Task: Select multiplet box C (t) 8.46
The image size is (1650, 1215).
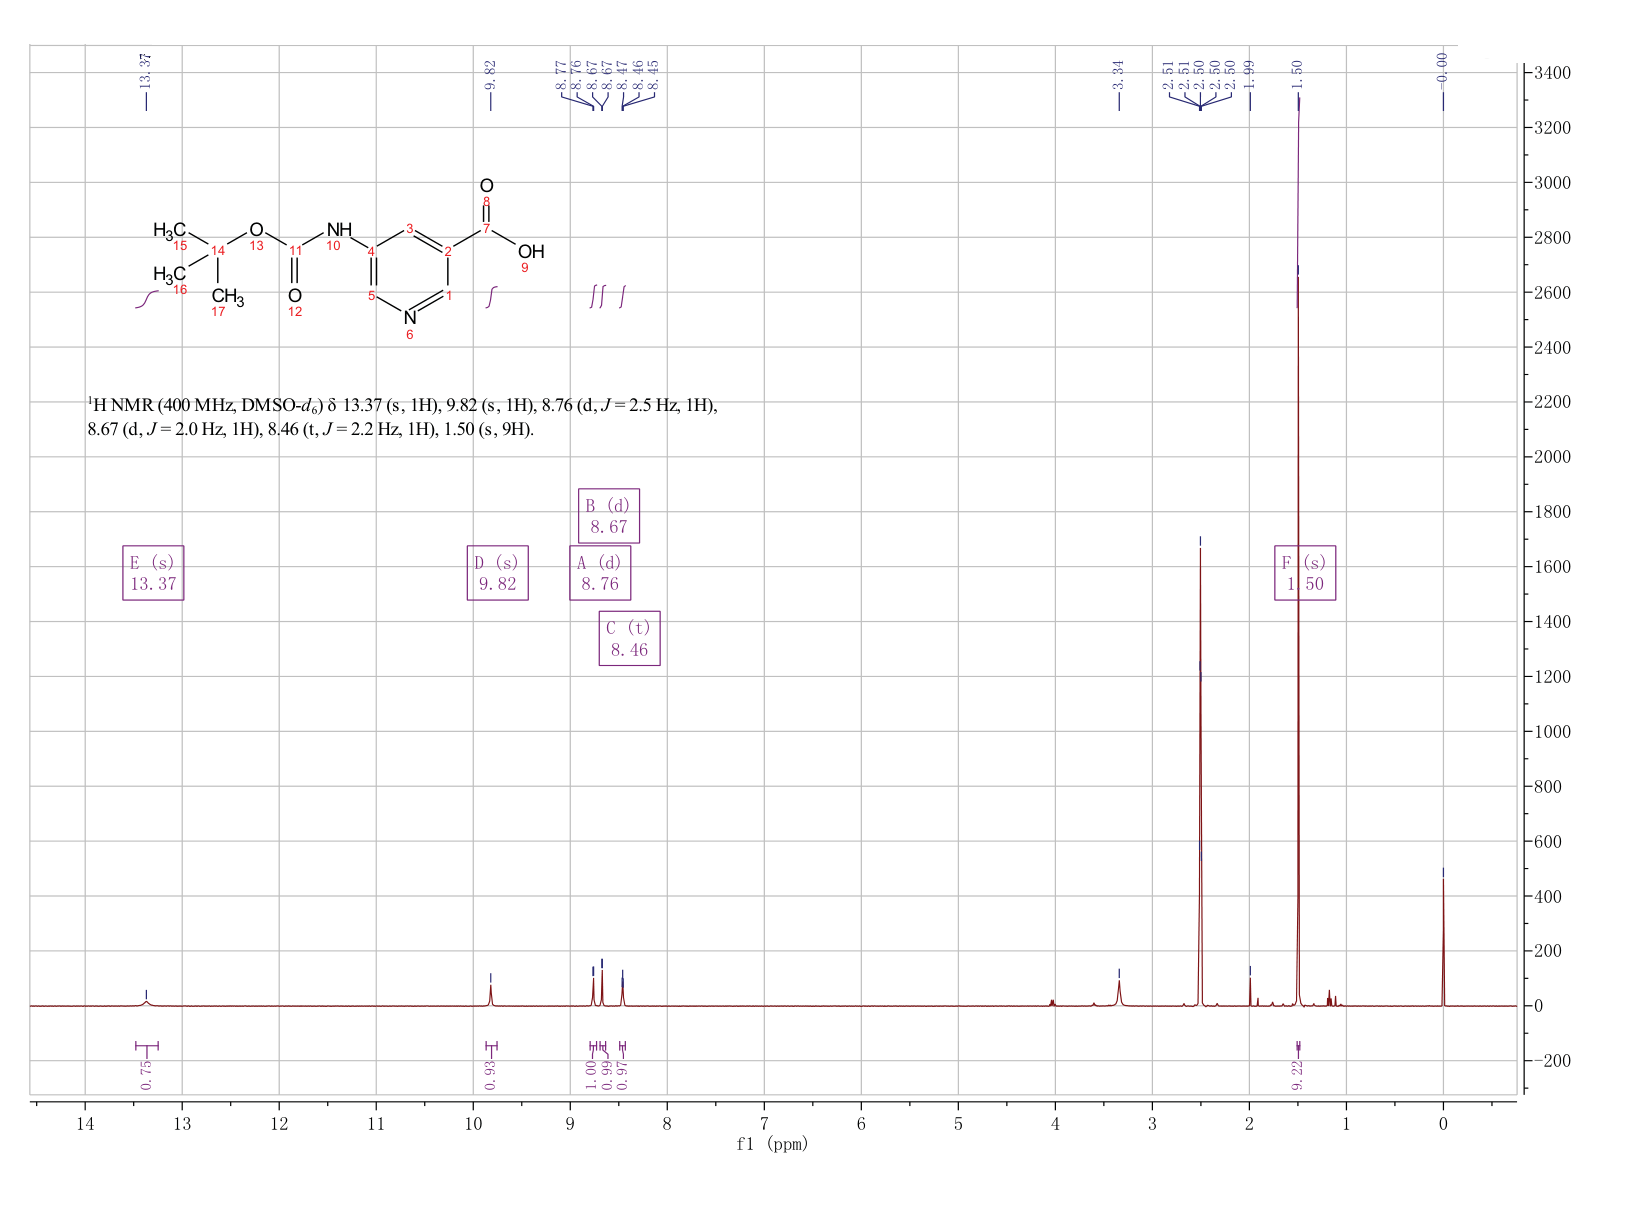Action: coord(630,638)
